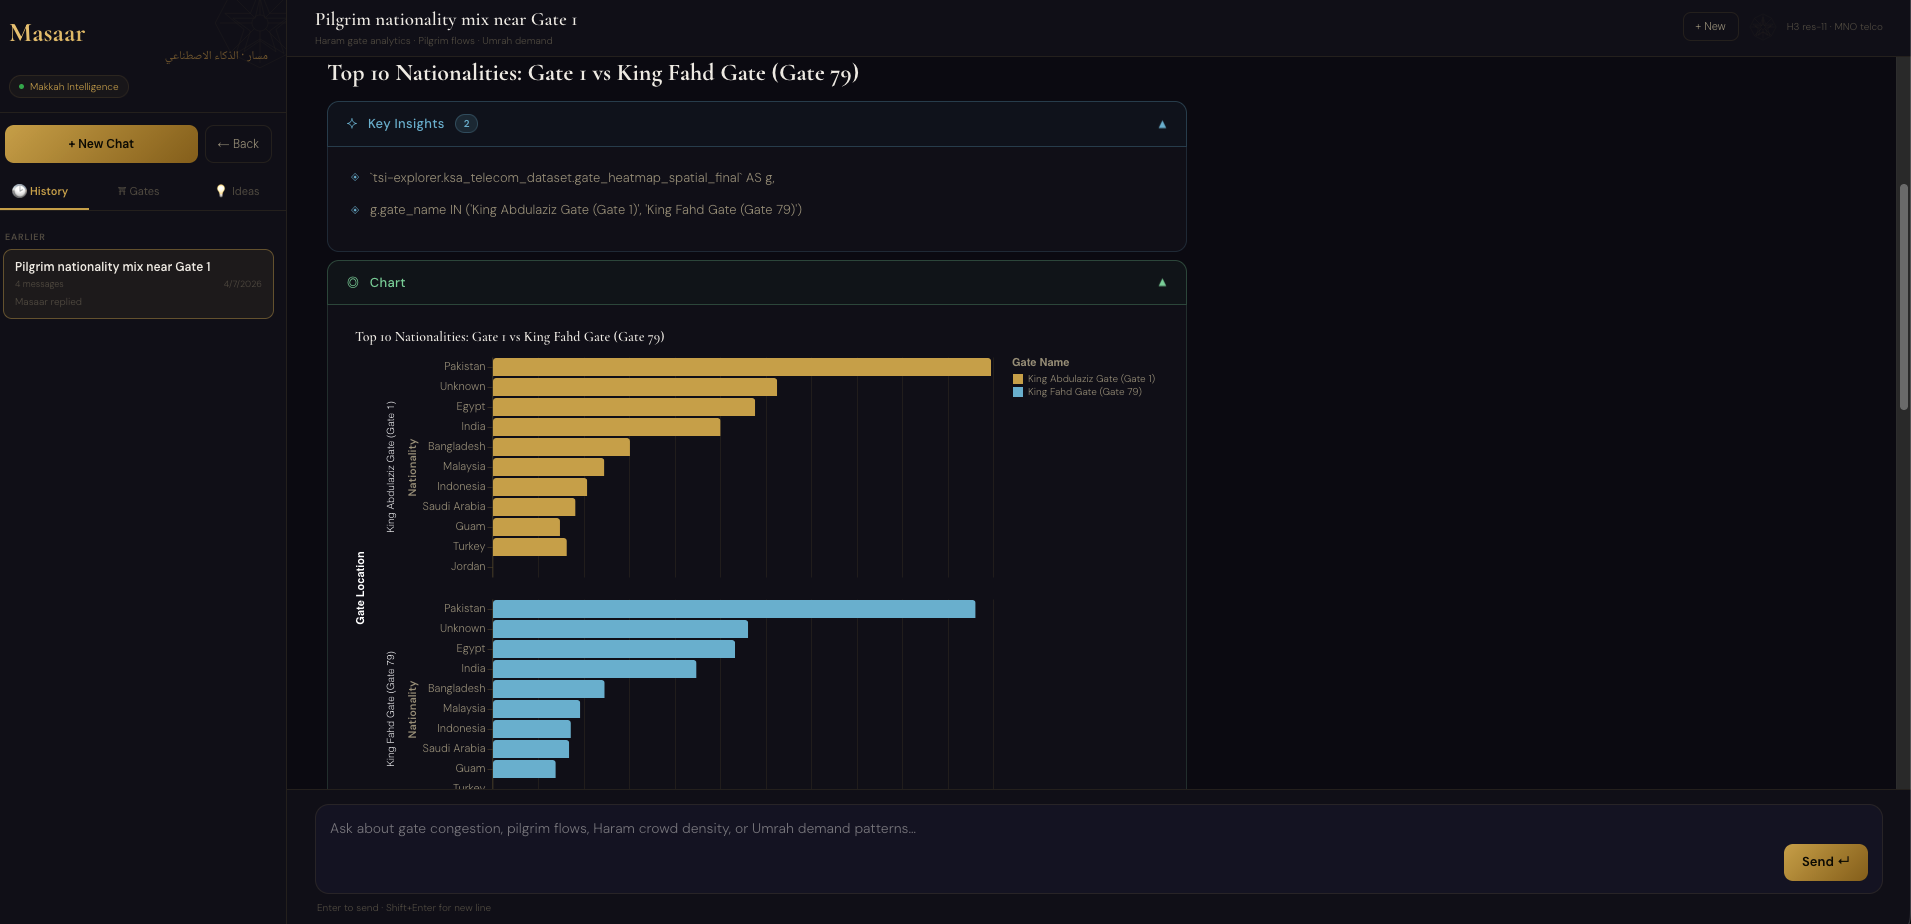Click the 'Jordan' axis label

coord(468,567)
